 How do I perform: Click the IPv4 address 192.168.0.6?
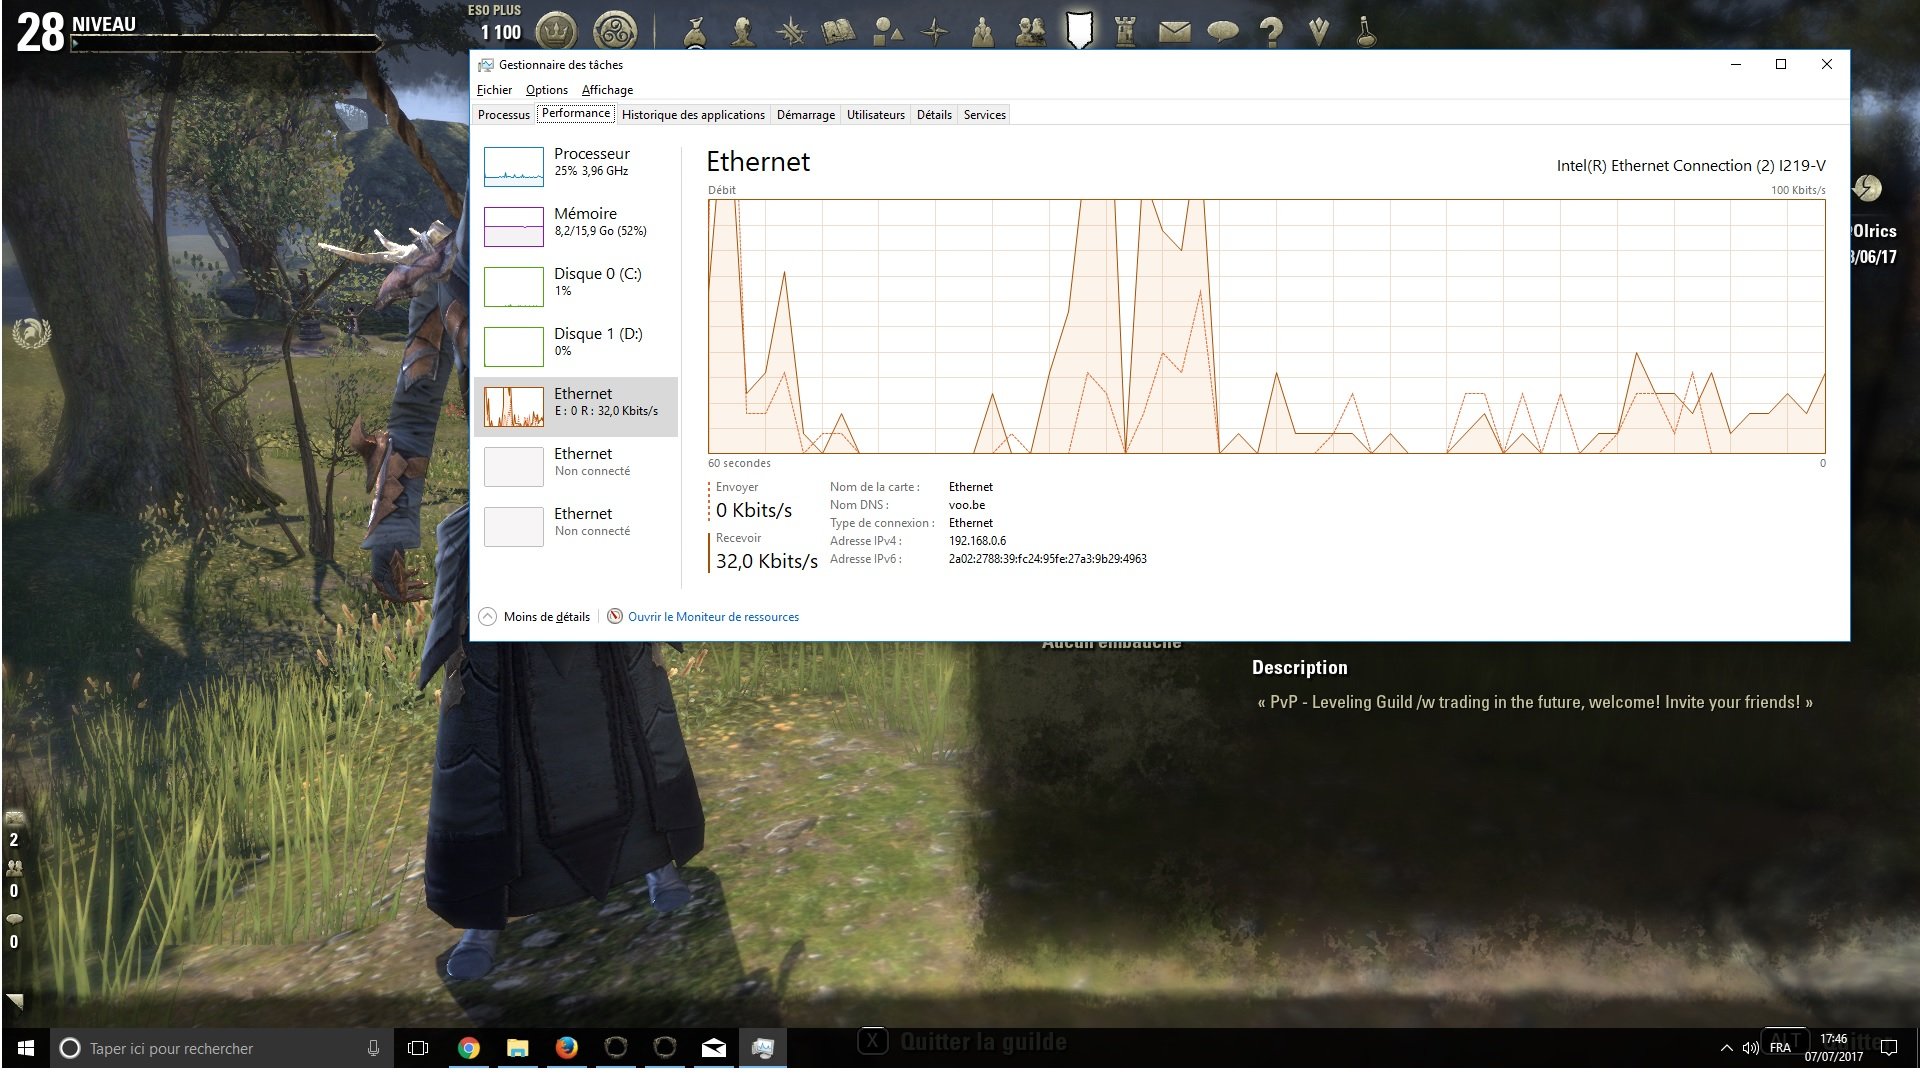point(977,541)
